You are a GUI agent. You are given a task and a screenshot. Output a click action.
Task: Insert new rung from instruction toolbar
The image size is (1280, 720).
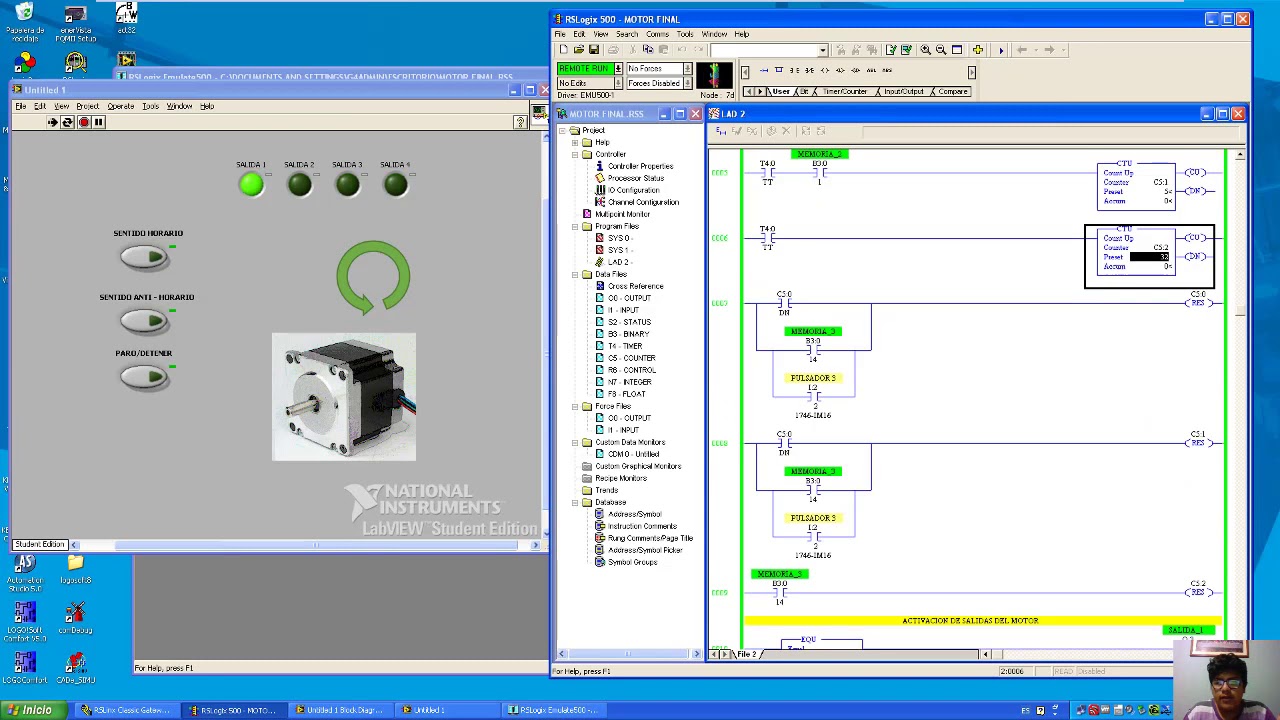point(764,71)
